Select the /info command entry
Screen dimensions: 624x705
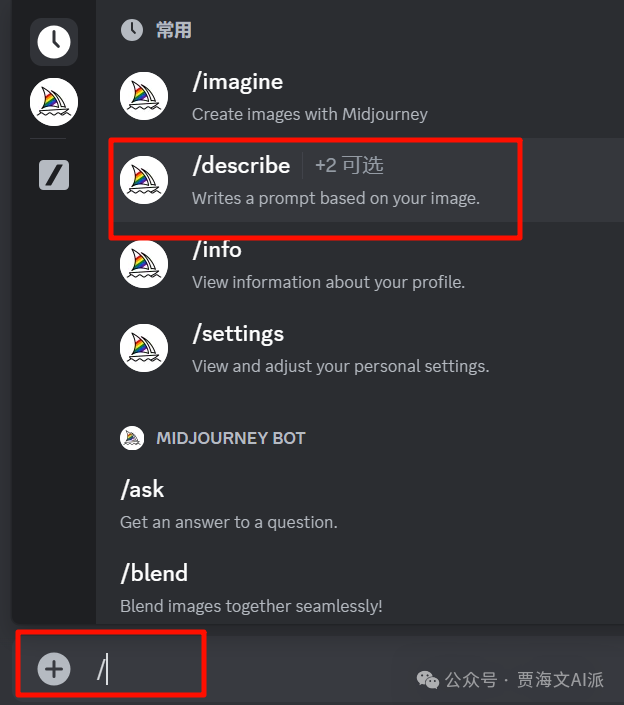point(360,264)
